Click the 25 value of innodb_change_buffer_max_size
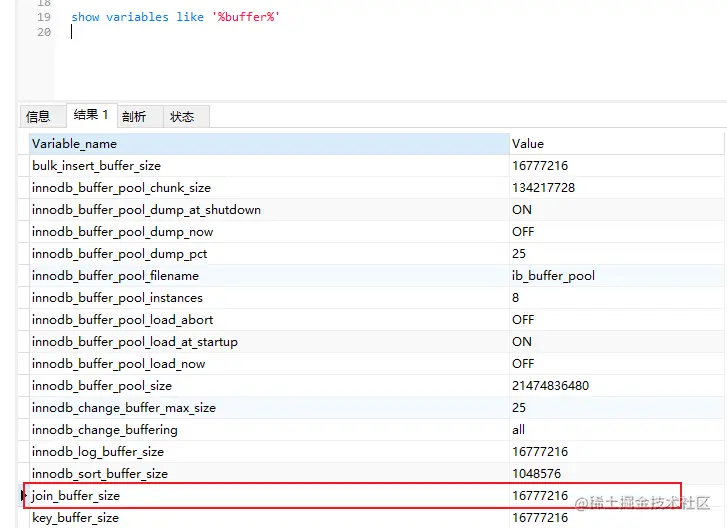 (x=519, y=408)
